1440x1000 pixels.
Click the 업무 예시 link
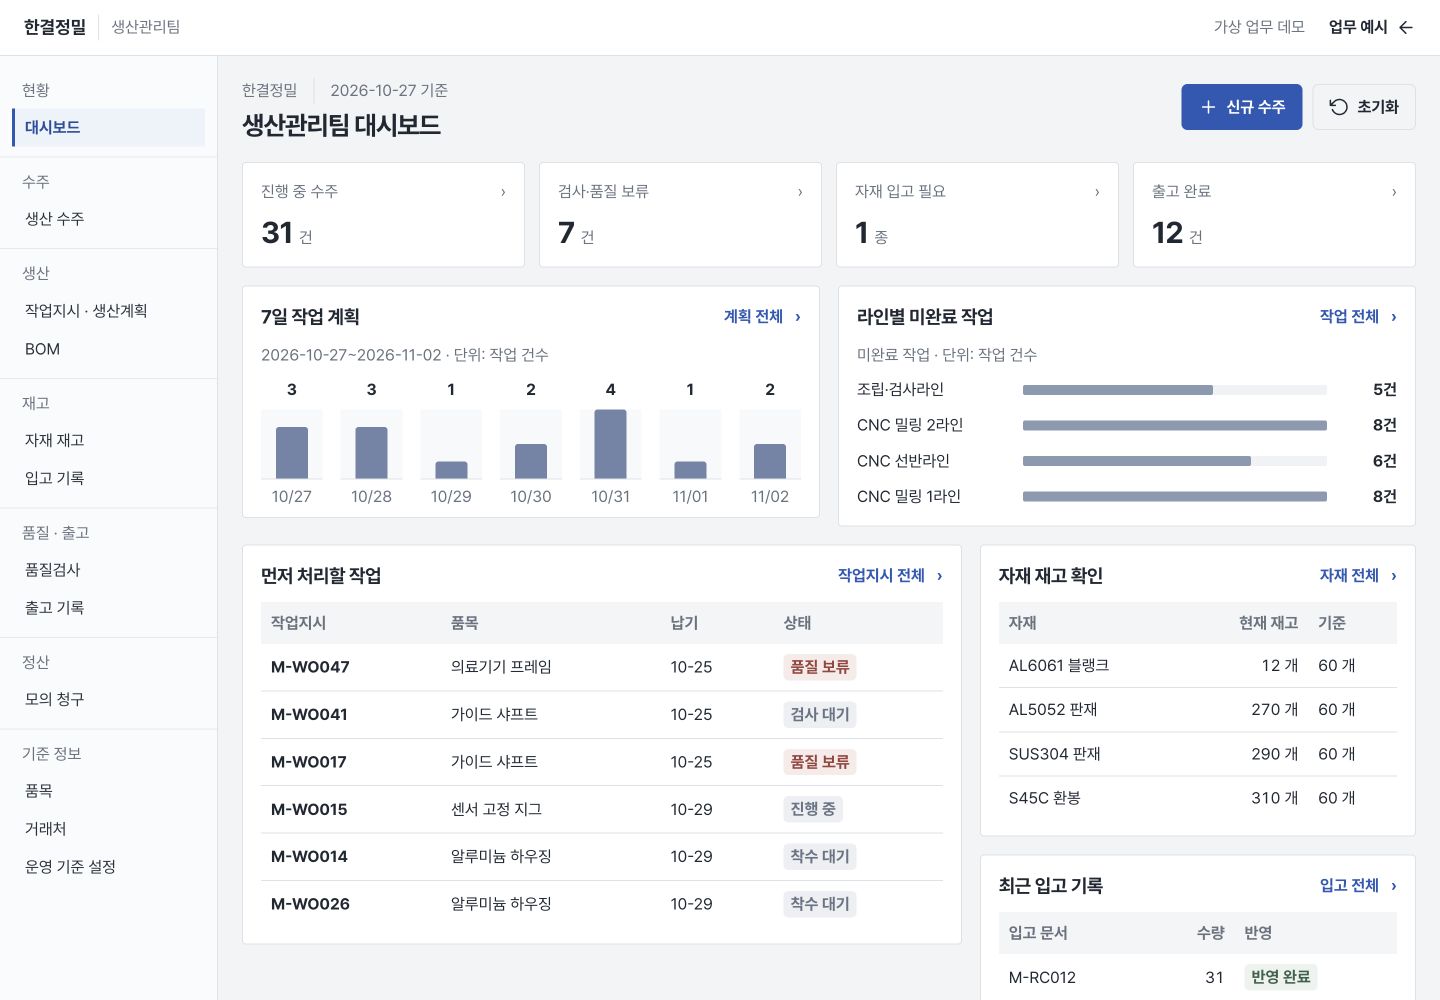(1370, 27)
